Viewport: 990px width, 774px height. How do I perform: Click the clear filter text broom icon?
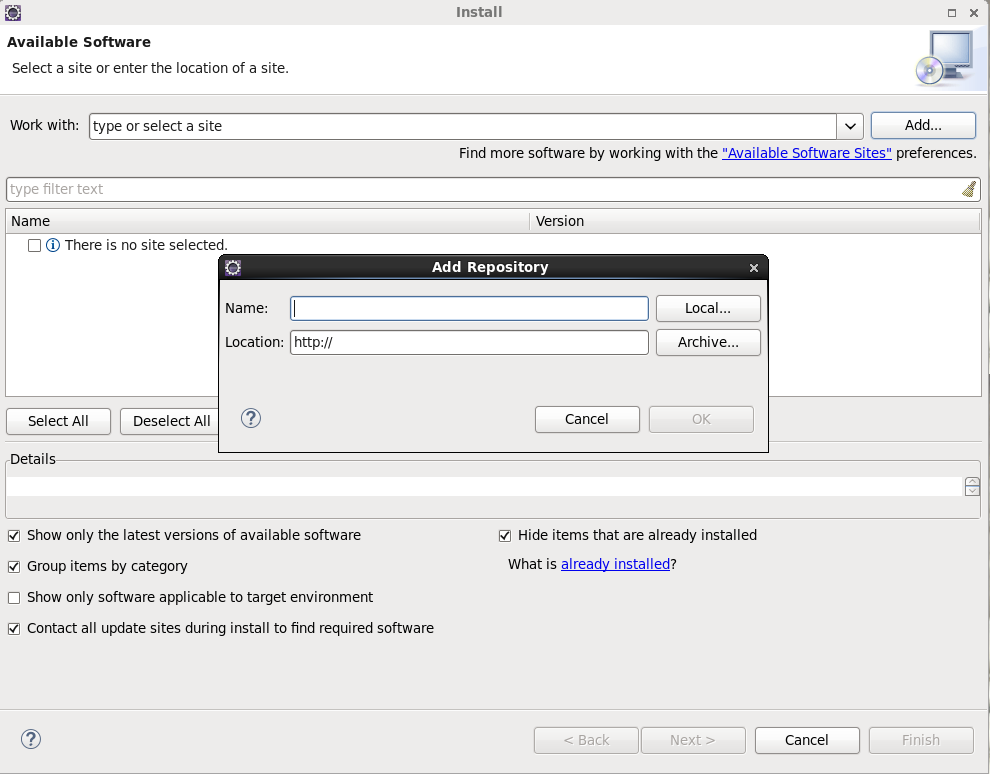click(x=968, y=189)
